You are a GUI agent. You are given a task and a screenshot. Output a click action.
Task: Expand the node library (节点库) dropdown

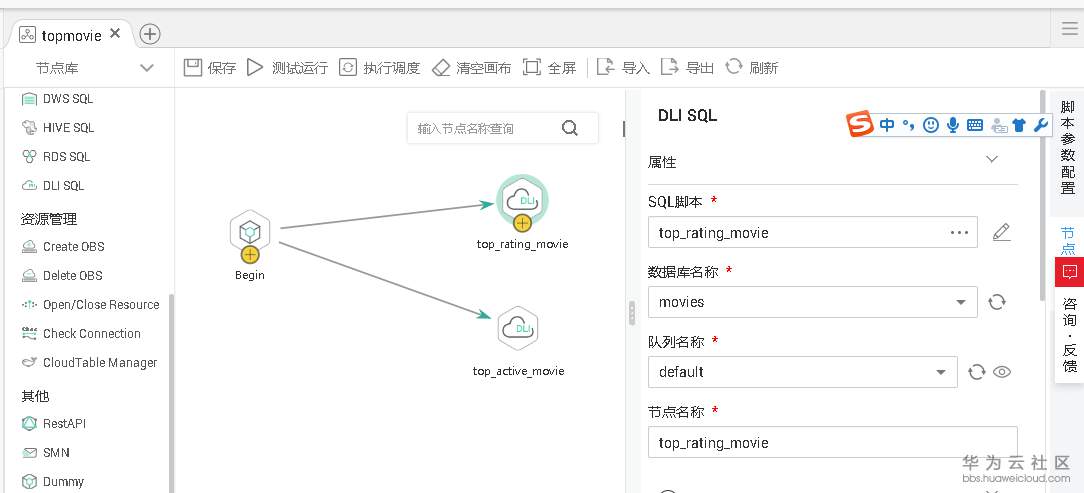pos(147,68)
